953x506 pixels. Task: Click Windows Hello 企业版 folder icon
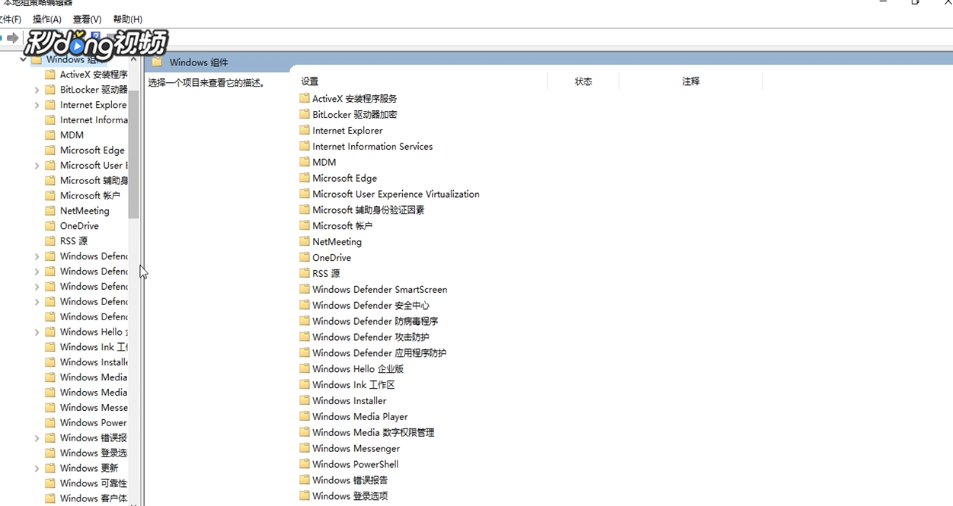[304, 368]
